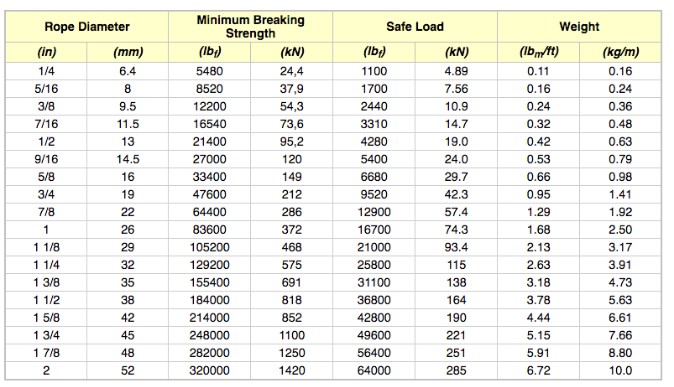
Task: Select the 852 kN value
Action: [291, 318]
